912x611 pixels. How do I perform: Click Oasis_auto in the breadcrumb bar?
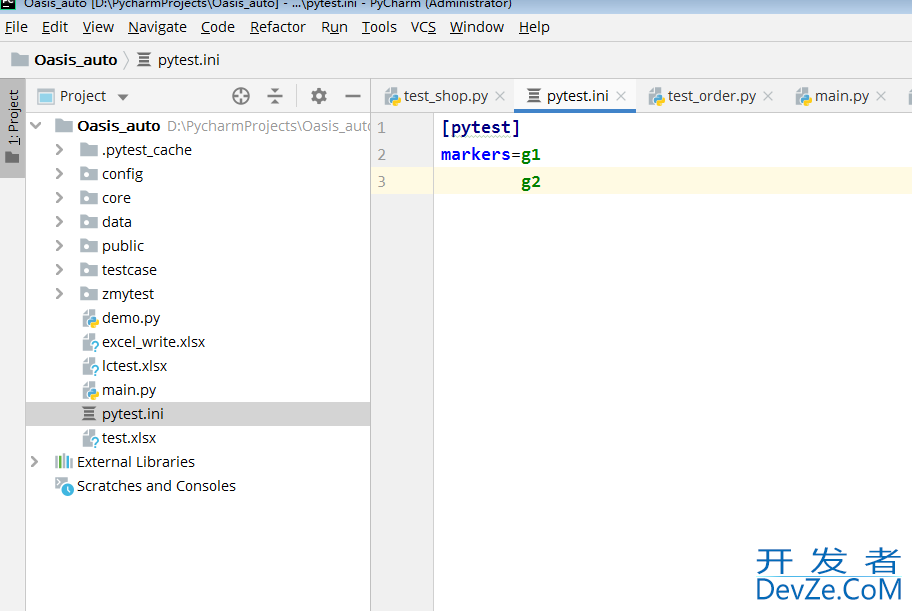tap(76, 60)
